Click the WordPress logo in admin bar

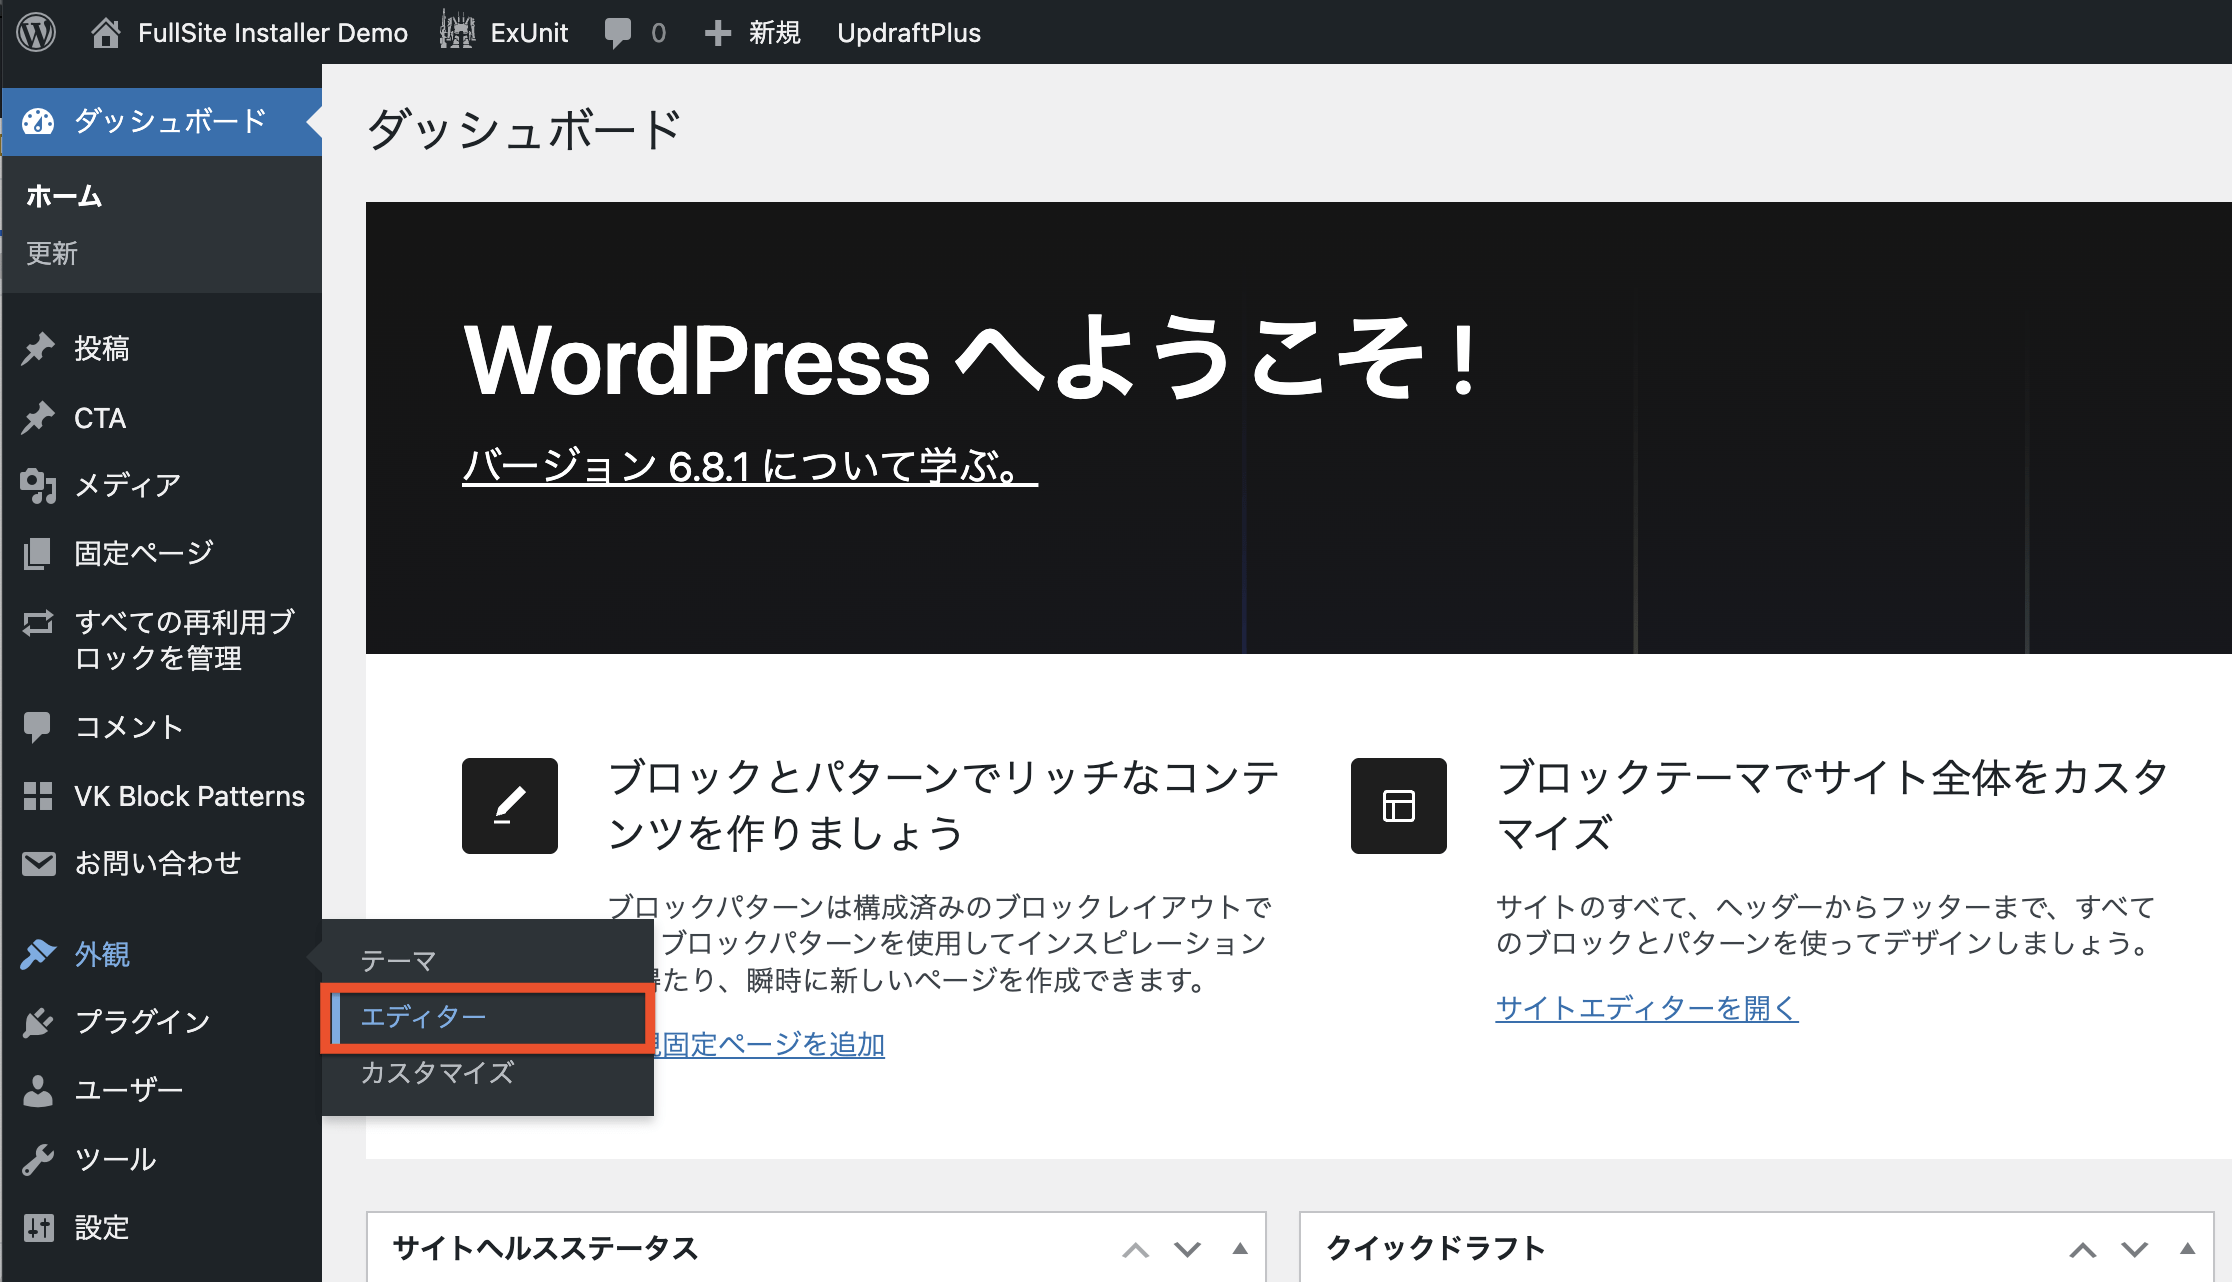(36, 32)
